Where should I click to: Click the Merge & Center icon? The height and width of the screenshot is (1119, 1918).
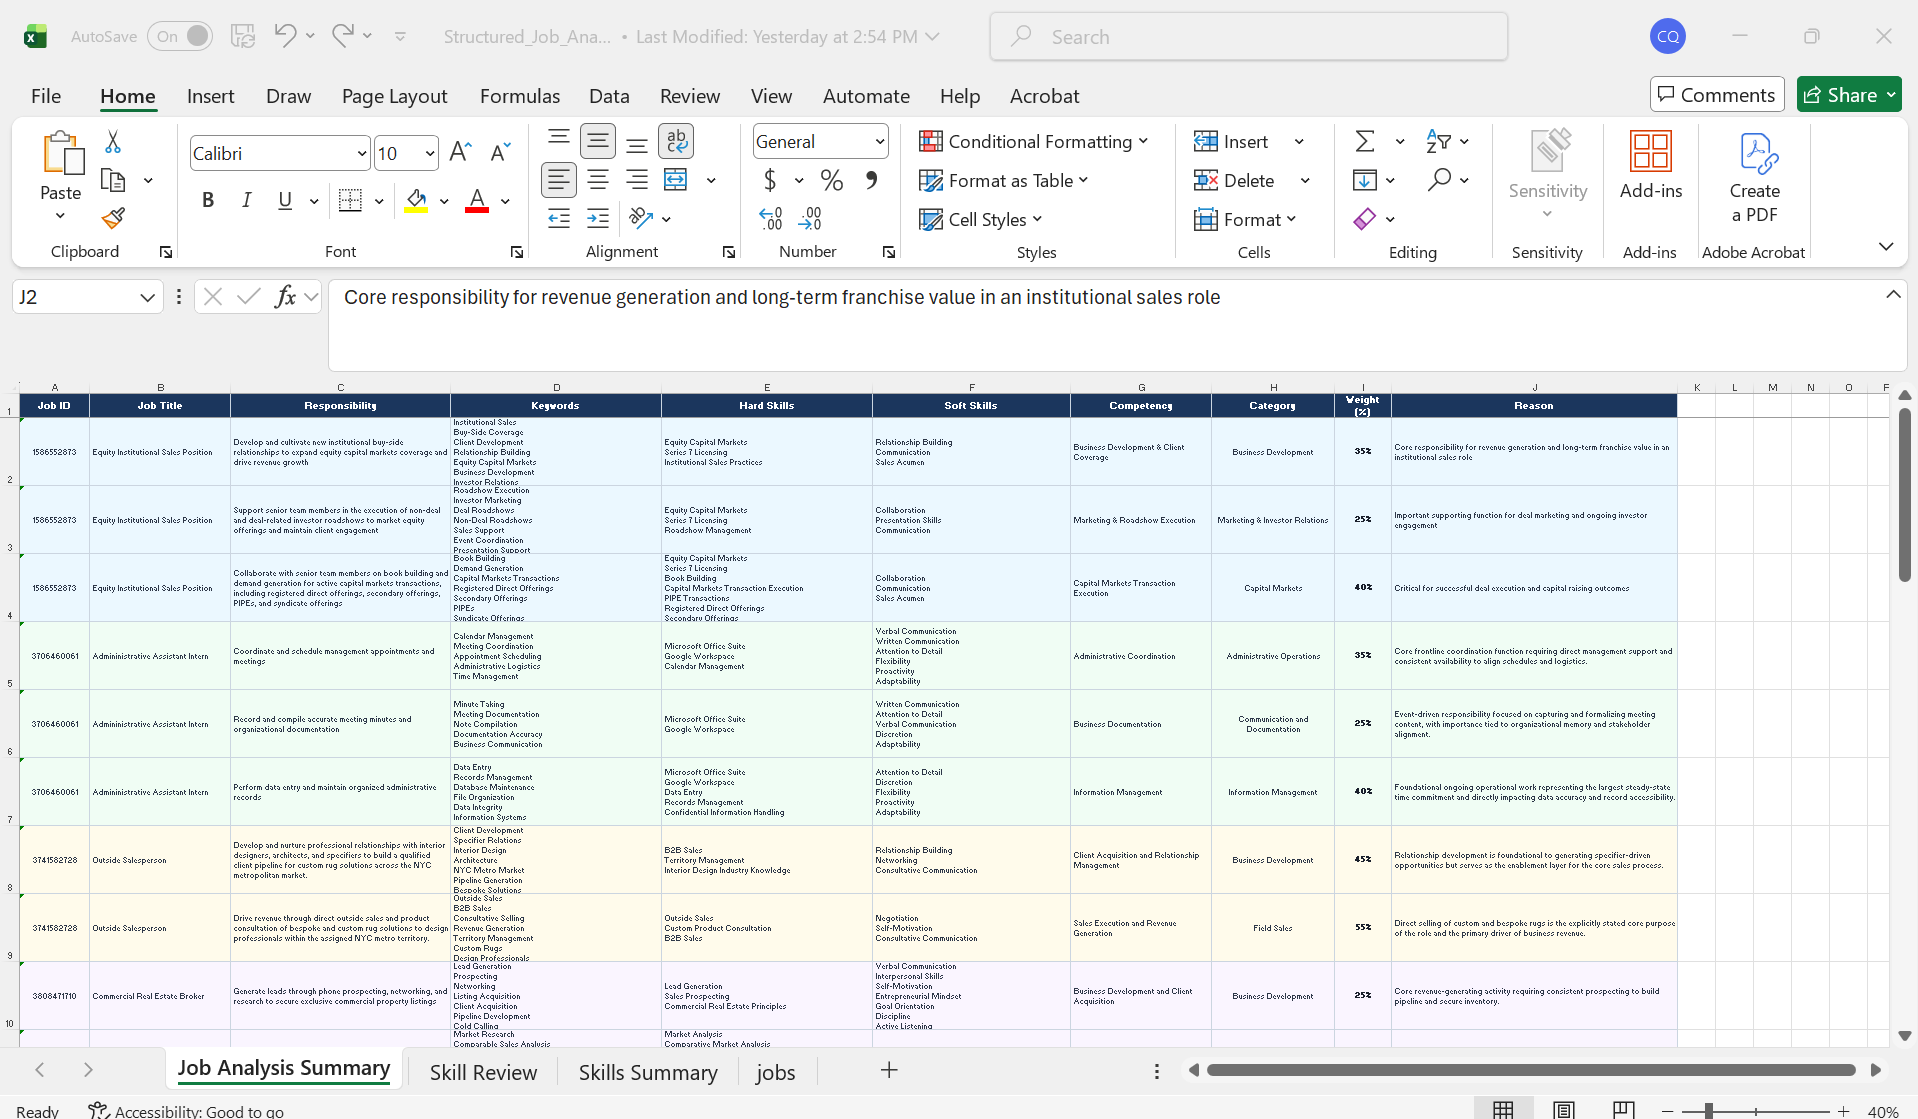click(x=676, y=180)
